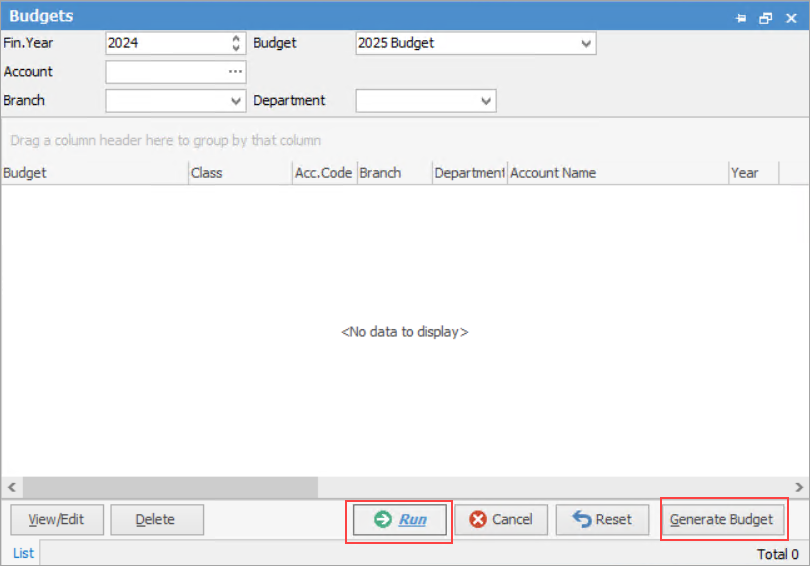Click the Delete button

(x=157, y=520)
